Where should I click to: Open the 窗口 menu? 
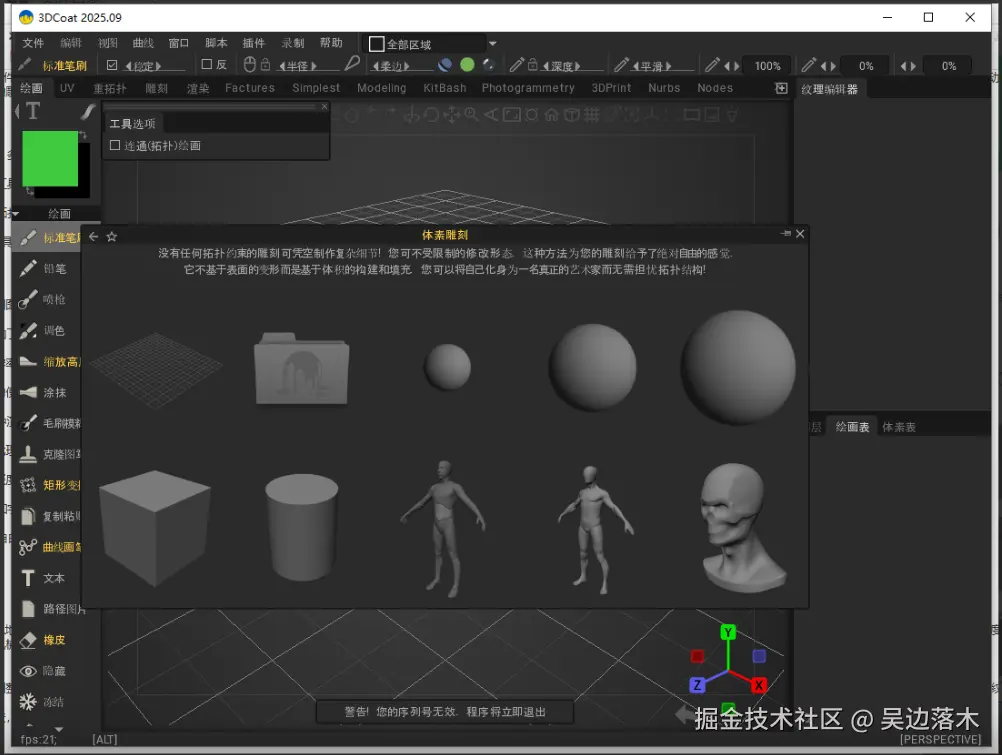(179, 43)
